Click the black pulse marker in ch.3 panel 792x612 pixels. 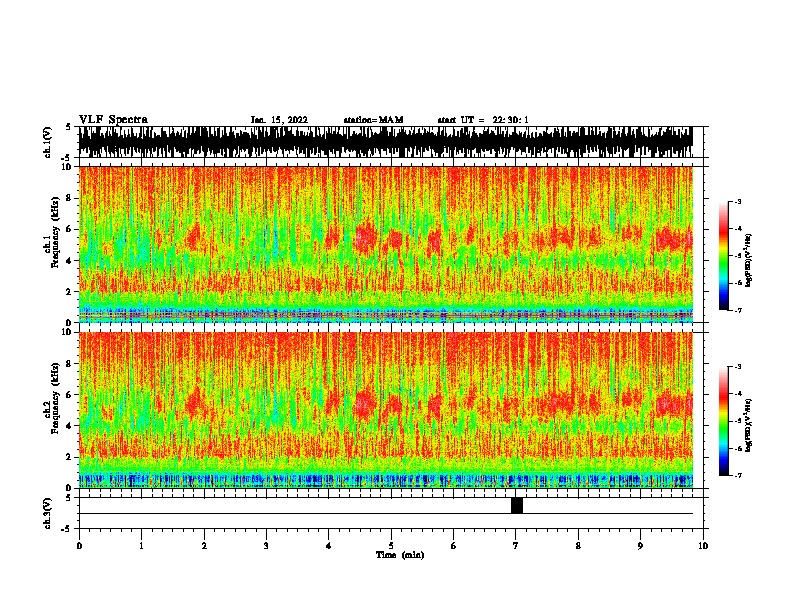point(517,505)
